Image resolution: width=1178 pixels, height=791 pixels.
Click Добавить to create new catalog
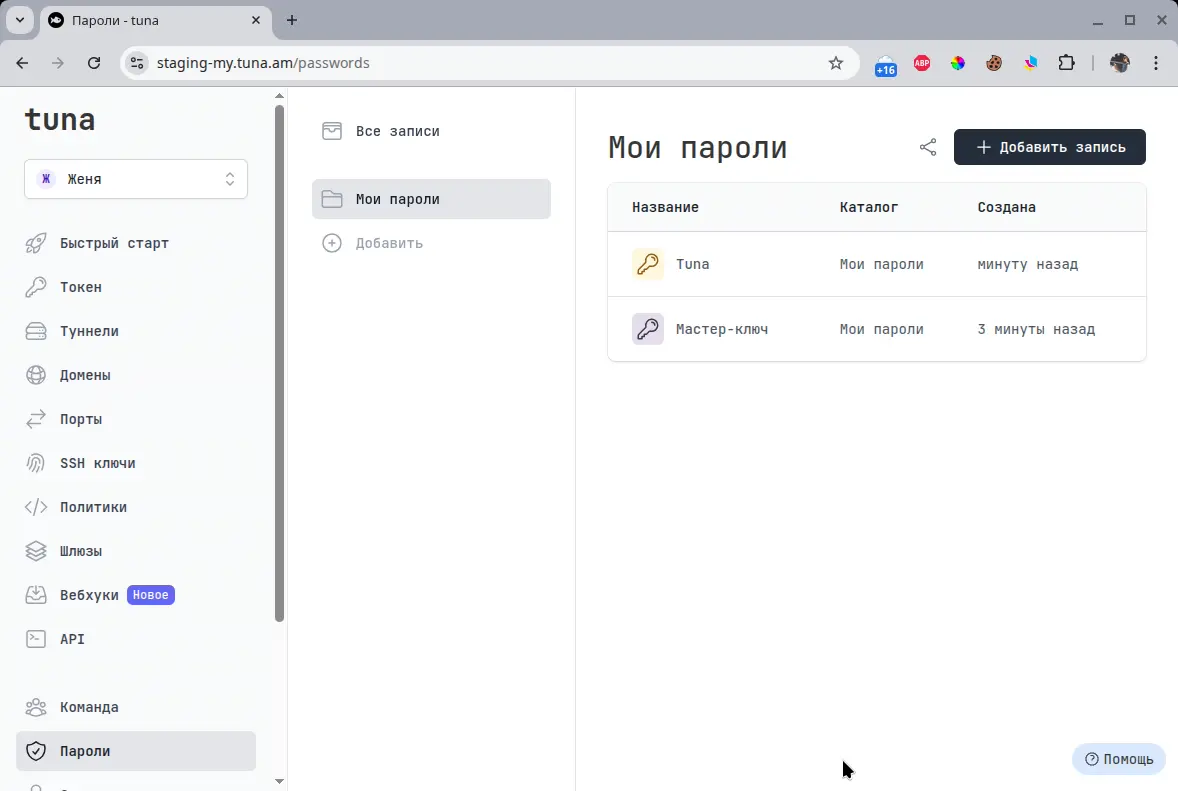(x=388, y=243)
